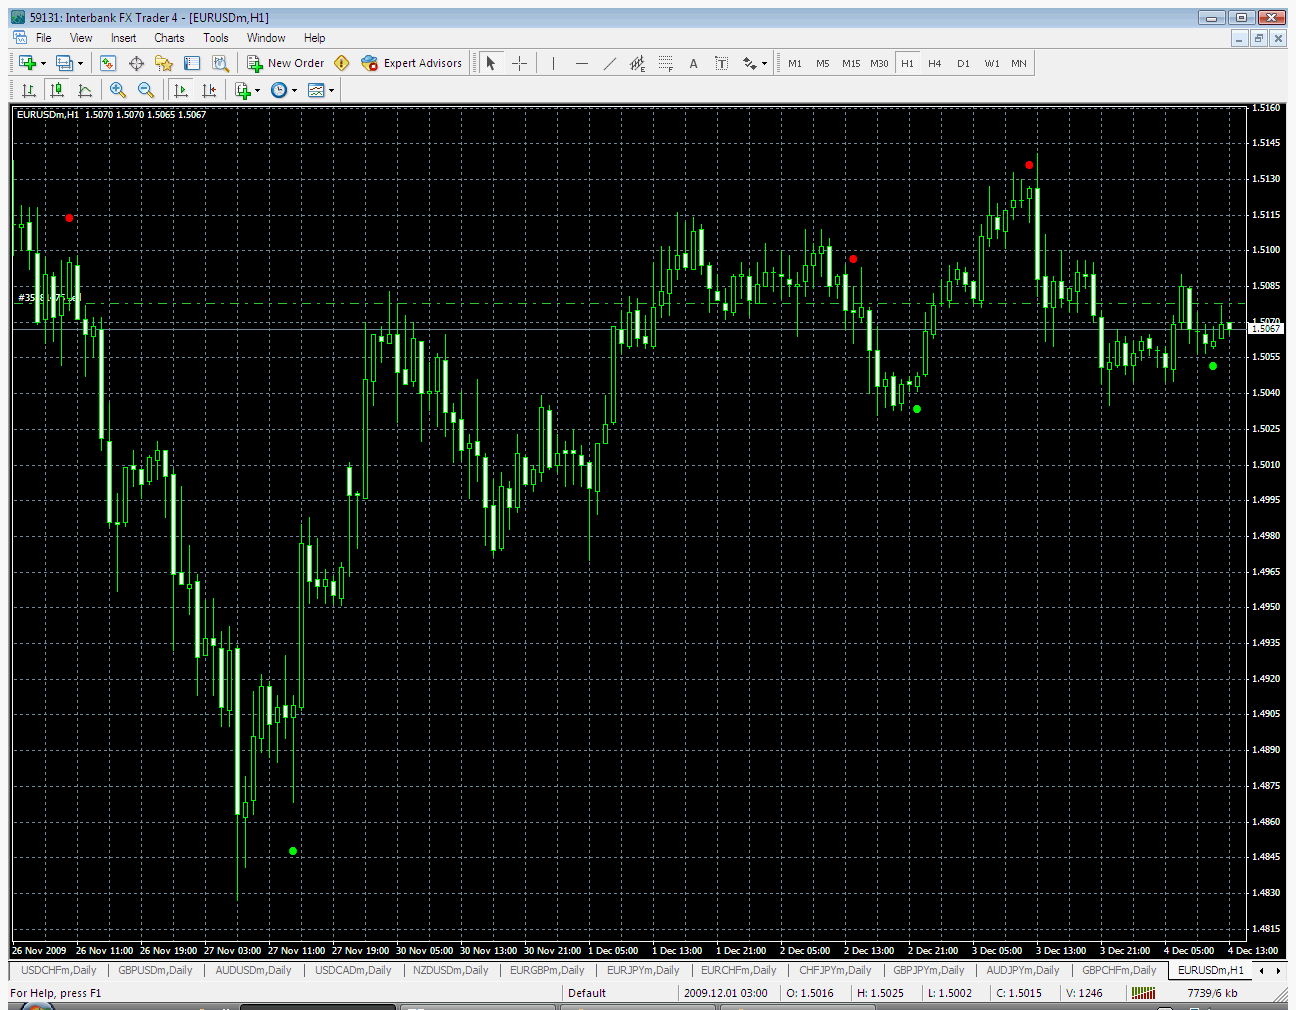Switch to D1 daily timeframe
1296x1010 pixels.
coord(963,63)
